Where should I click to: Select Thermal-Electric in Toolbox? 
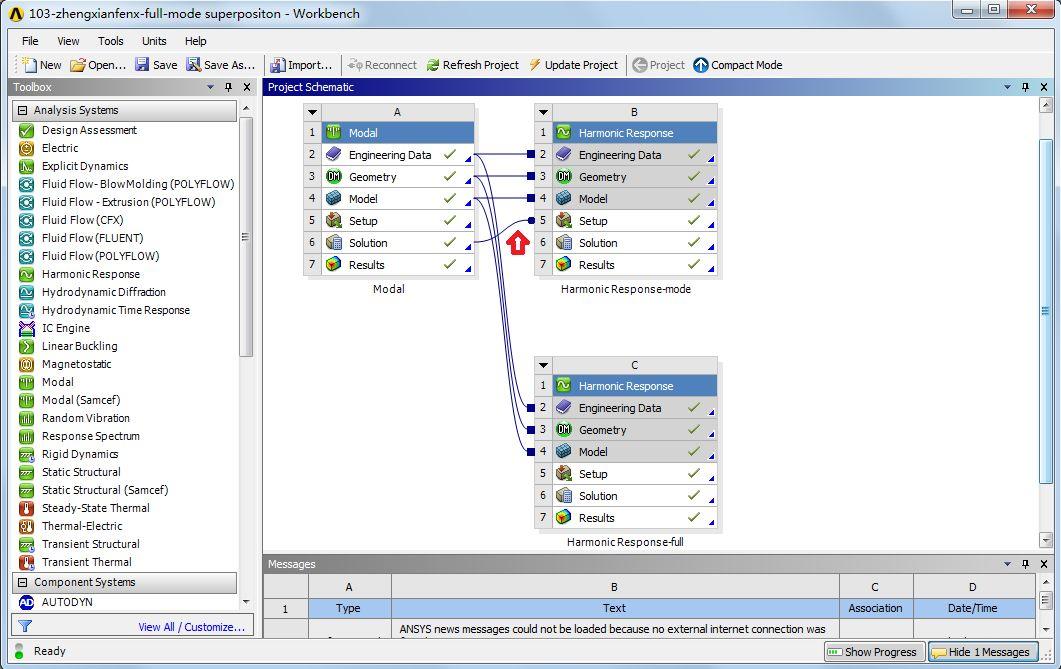pos(82,526)
